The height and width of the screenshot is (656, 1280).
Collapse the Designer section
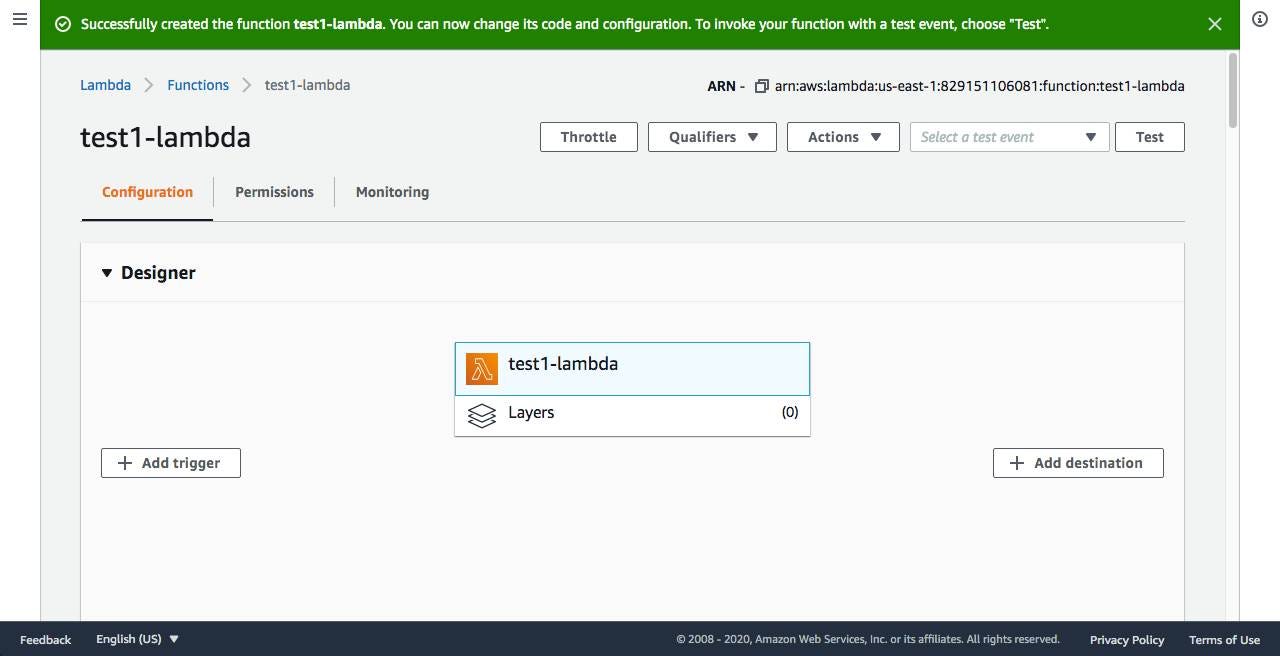coord(107,273)
